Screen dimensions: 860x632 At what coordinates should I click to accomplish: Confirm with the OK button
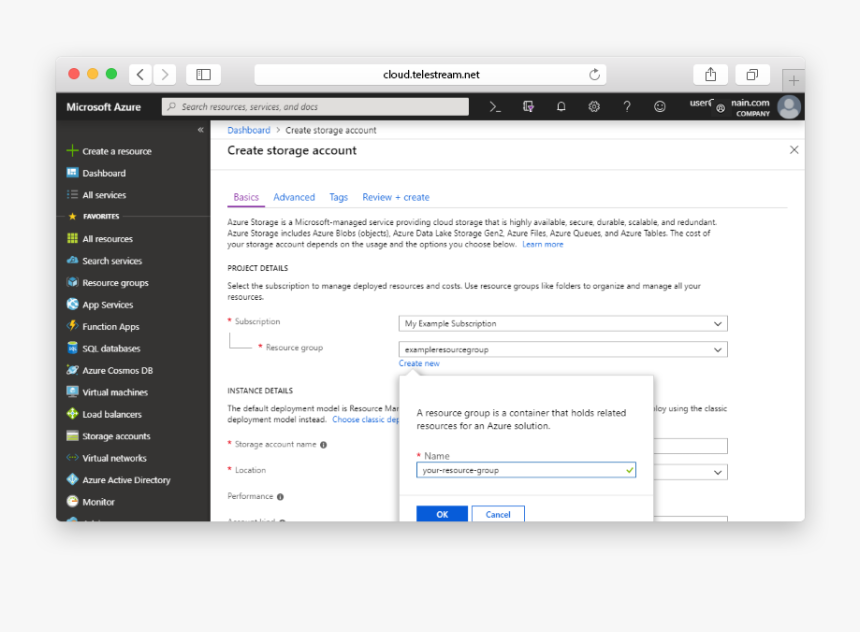(x=442, y=514)
